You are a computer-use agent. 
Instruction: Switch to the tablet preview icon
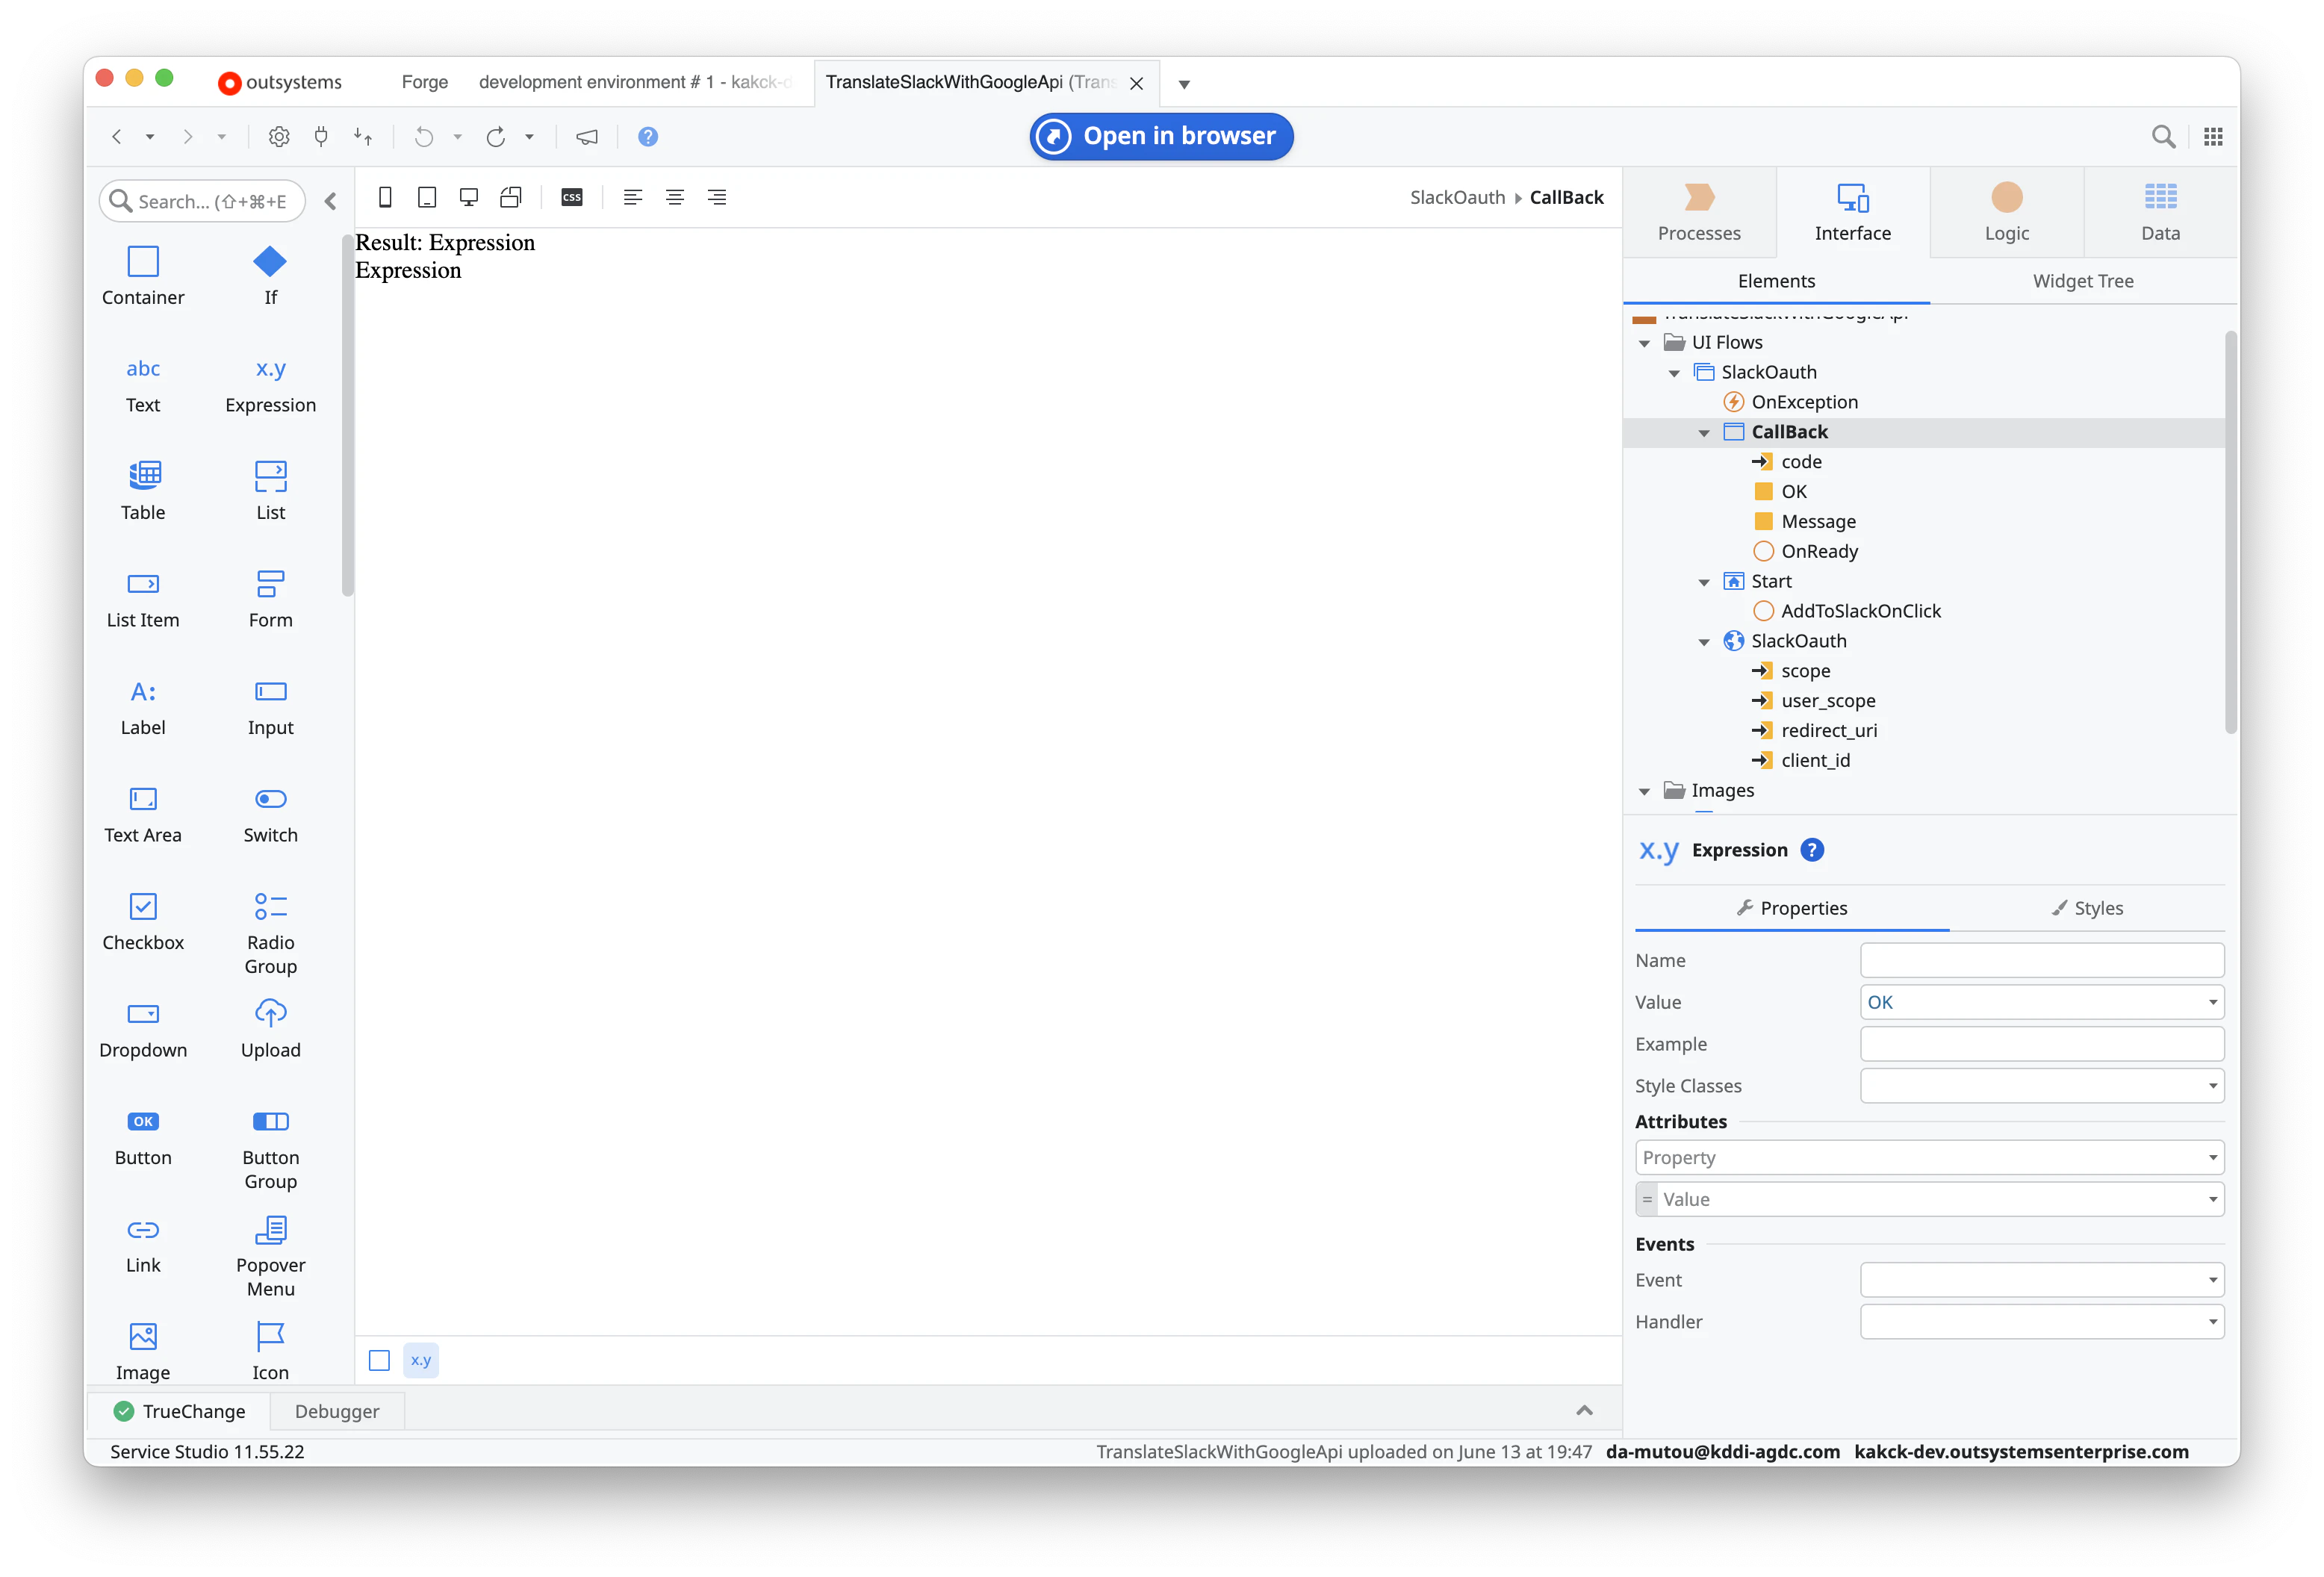[x=427, y=197]
